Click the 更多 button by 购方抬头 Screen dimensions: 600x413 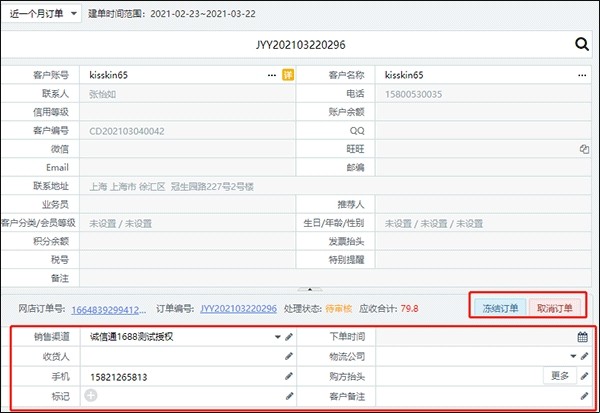click(560, 376)
